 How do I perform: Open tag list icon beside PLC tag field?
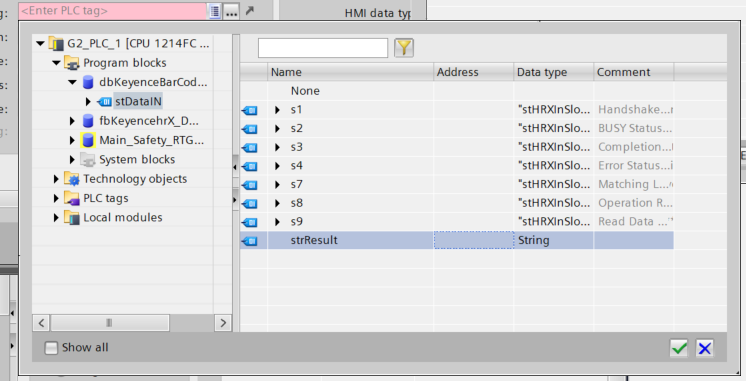215,11
